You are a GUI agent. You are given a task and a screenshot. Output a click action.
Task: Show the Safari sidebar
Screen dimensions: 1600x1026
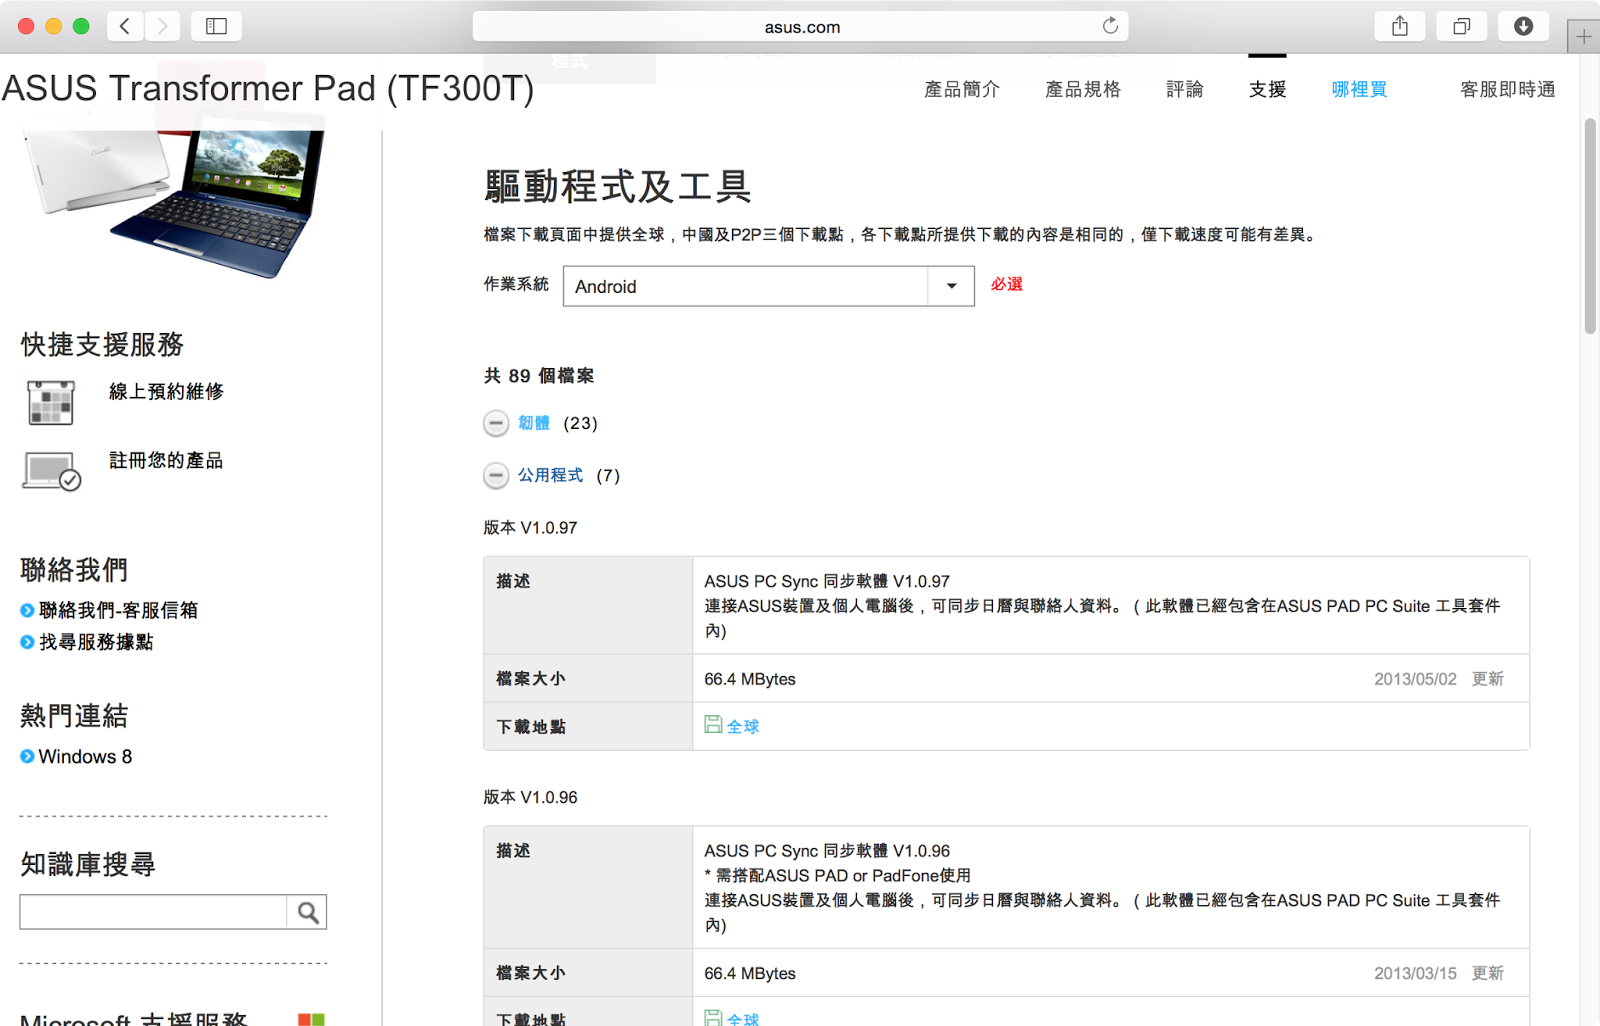[x=216, y=26]
